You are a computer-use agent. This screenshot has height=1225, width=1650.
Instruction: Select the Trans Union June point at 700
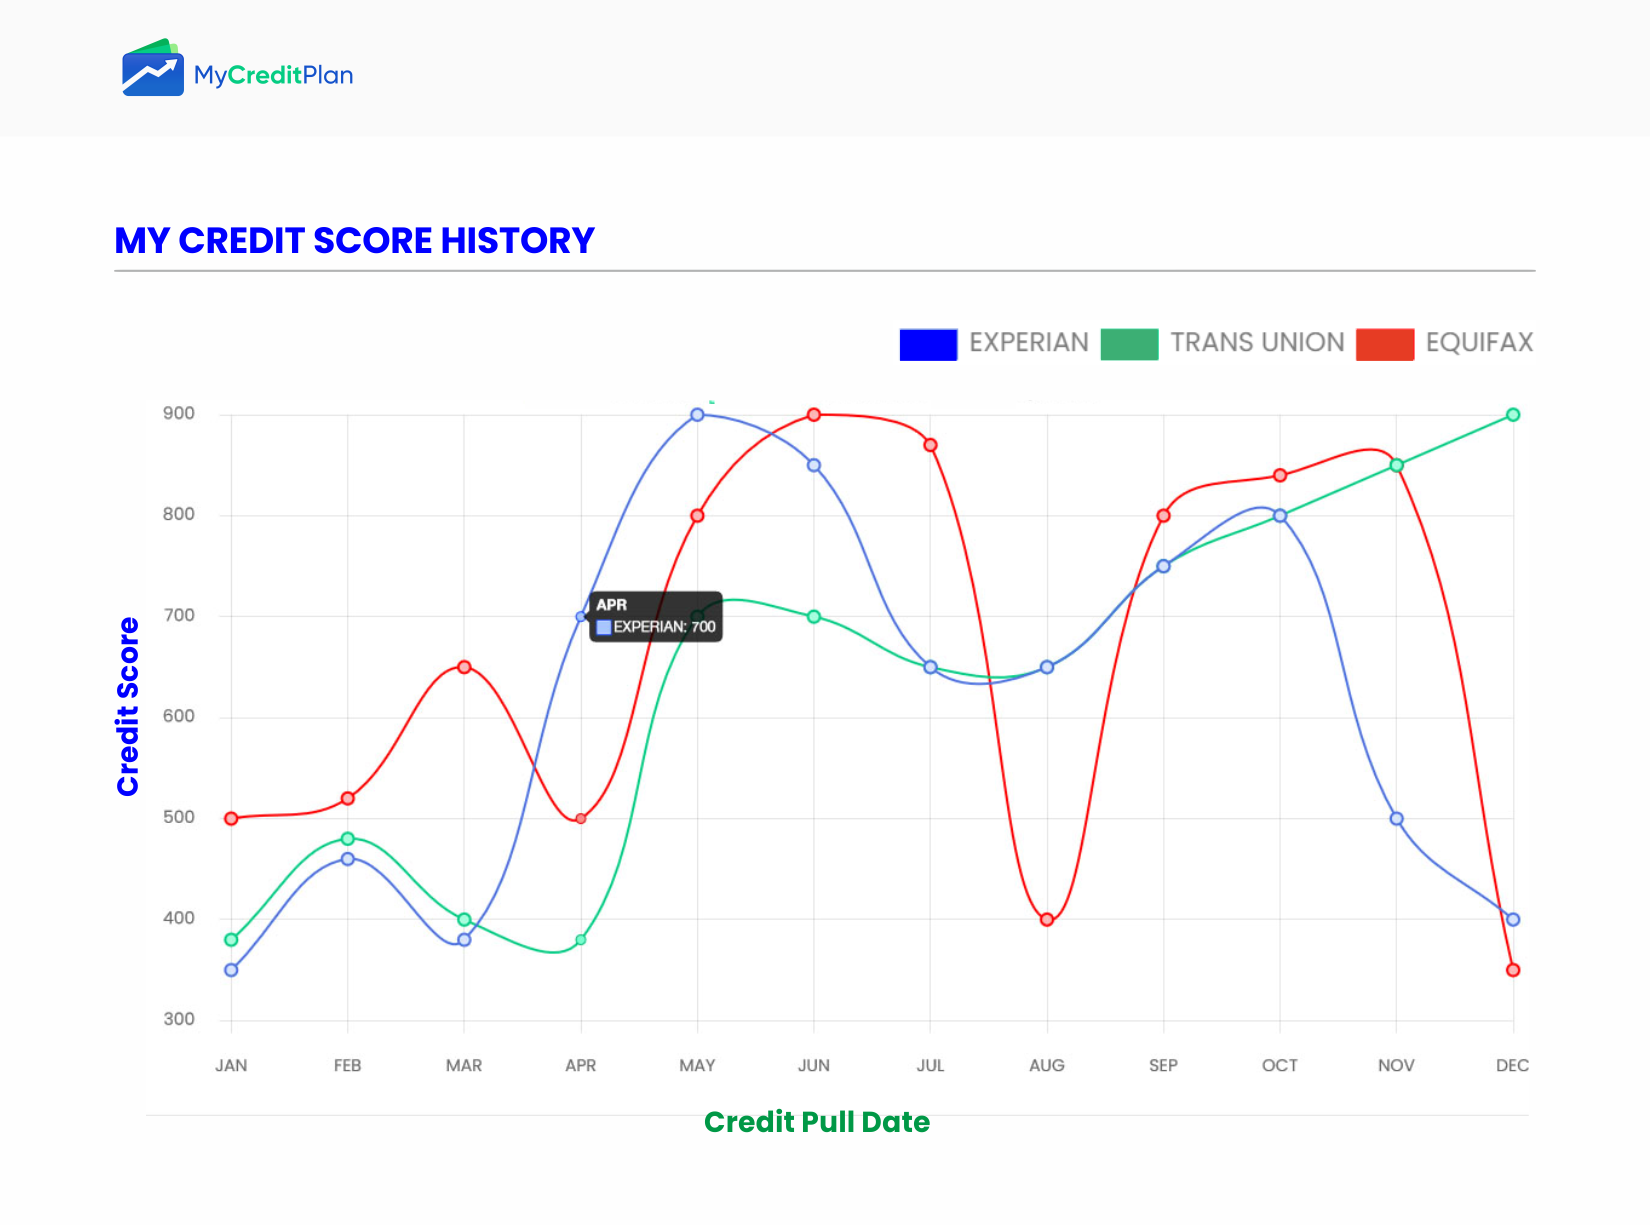coord(814,617)
